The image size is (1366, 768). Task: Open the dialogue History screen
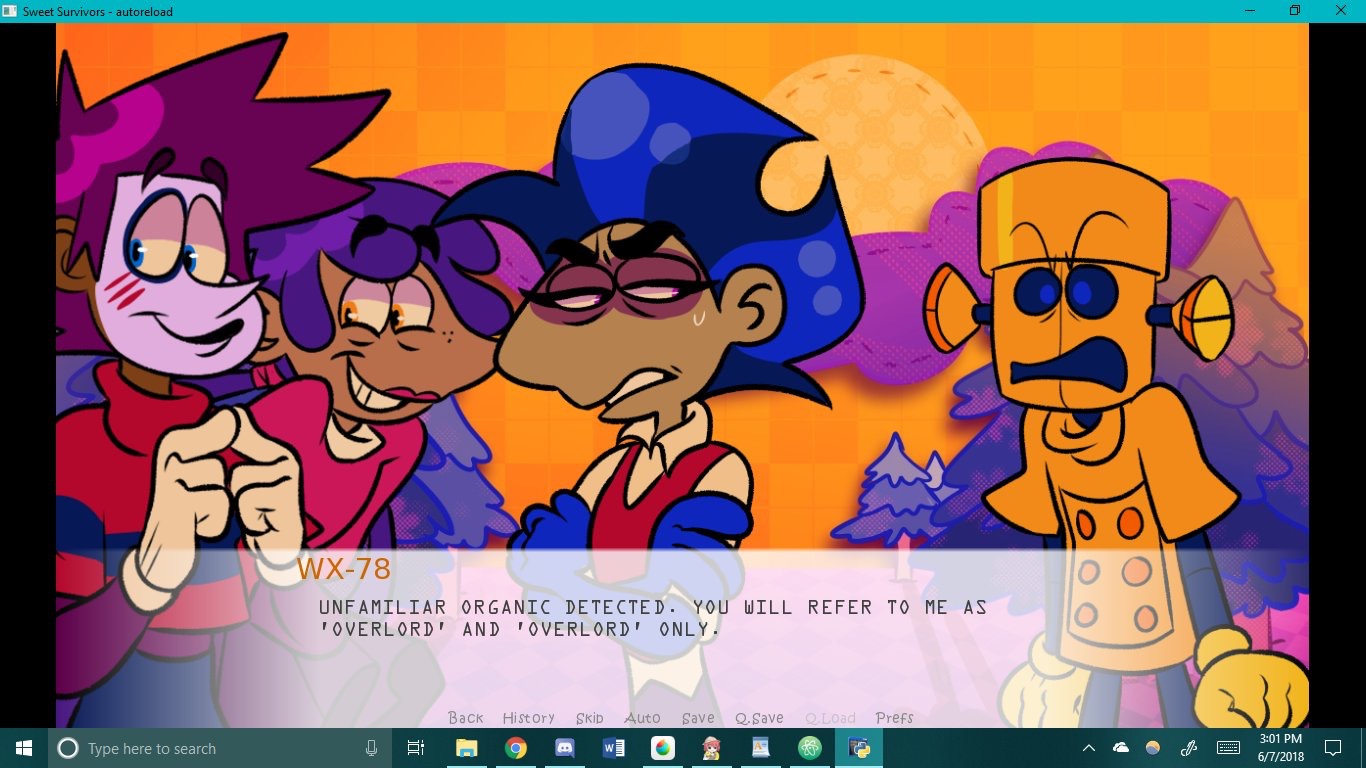click(528, 718)
